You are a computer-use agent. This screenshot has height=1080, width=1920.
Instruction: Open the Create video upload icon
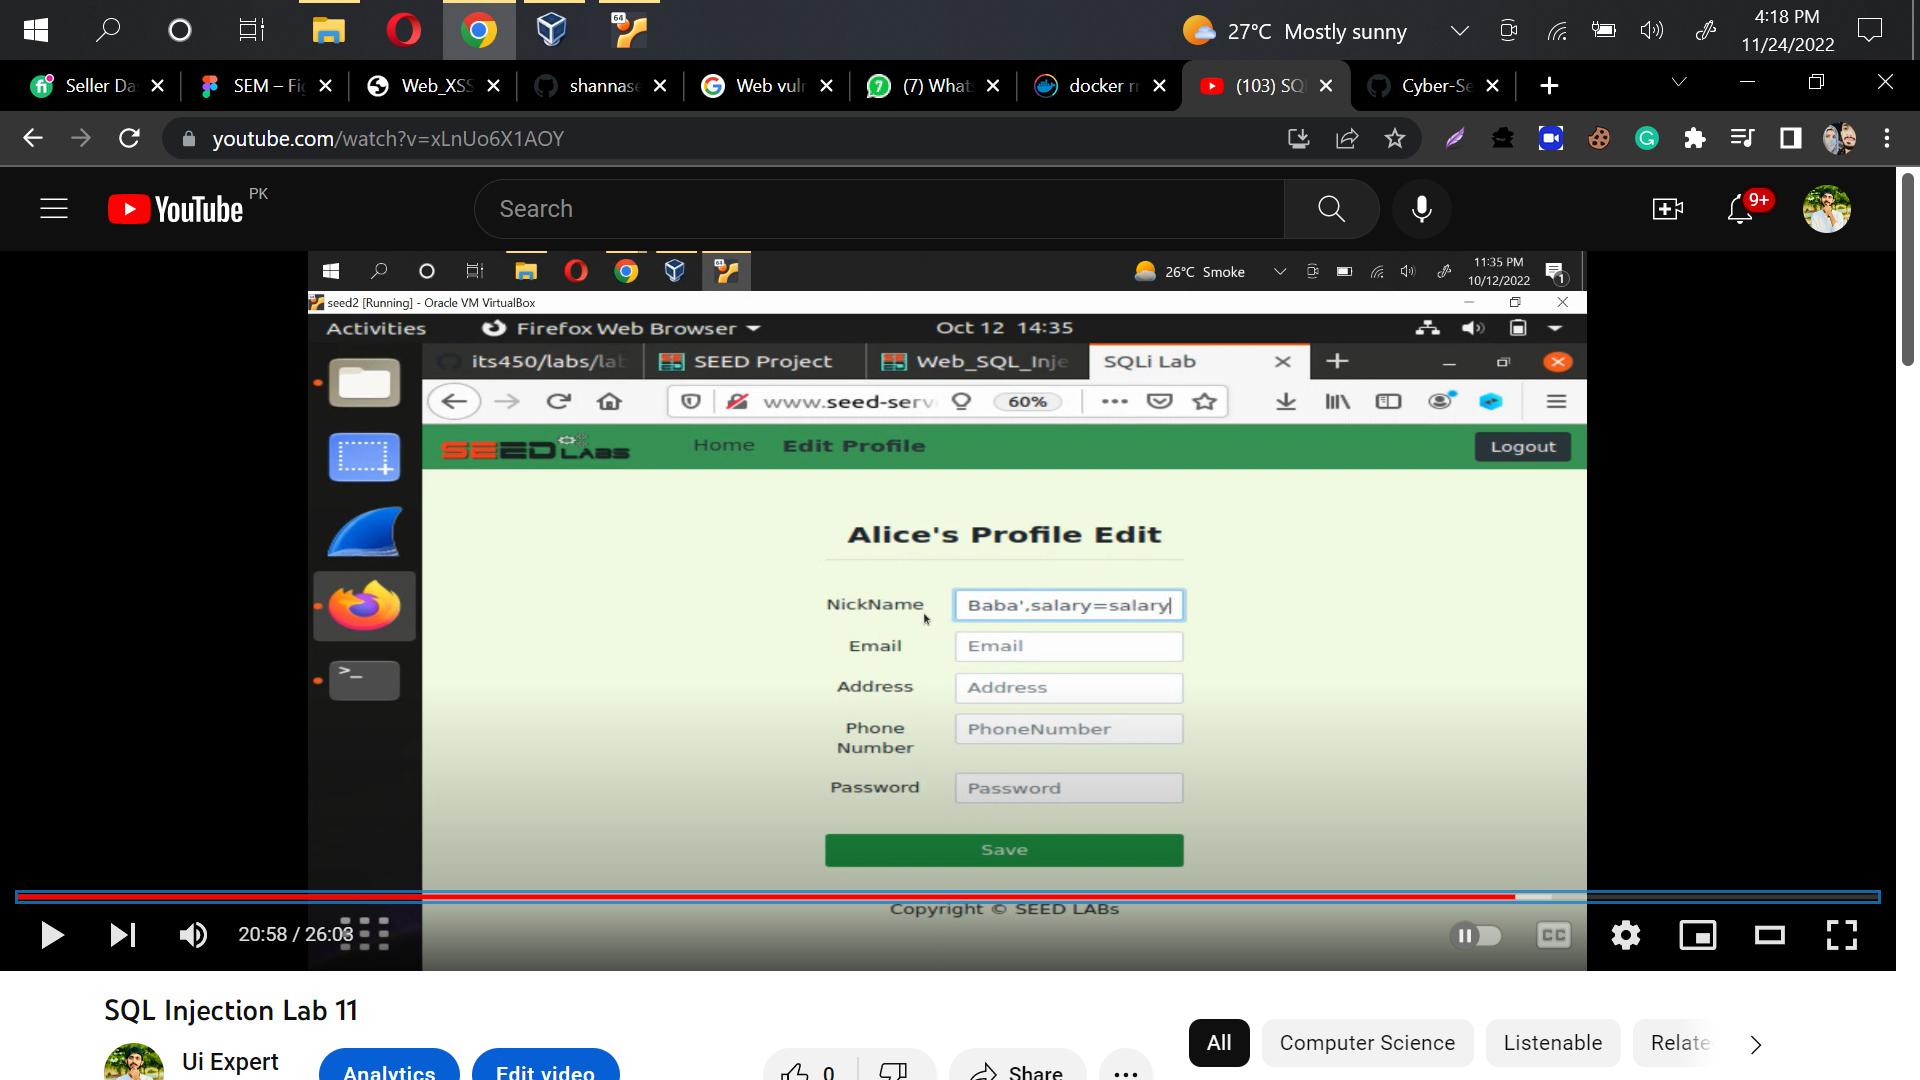tap(1667, 209)
